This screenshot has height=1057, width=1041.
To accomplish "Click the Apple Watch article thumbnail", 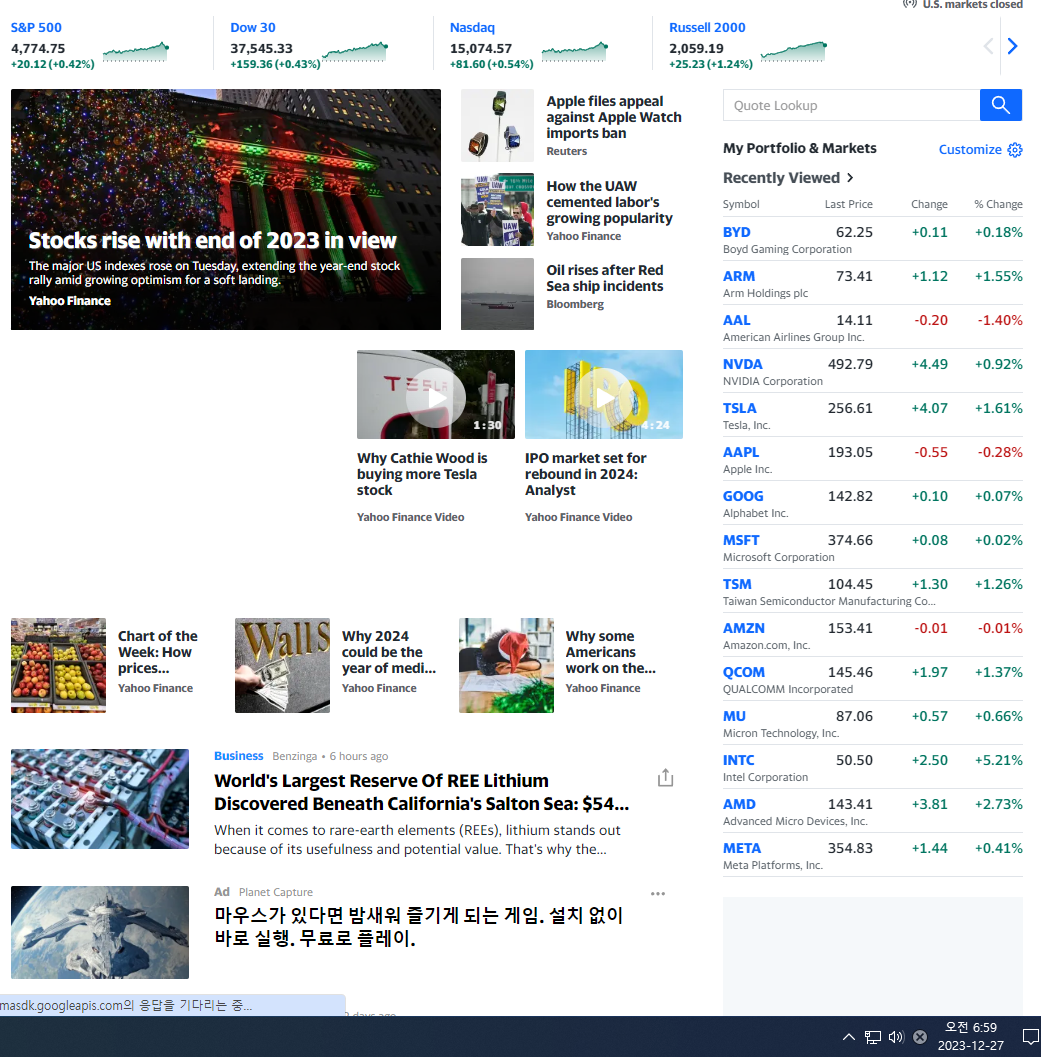I will pyautogui.click(x=498, y=125).
